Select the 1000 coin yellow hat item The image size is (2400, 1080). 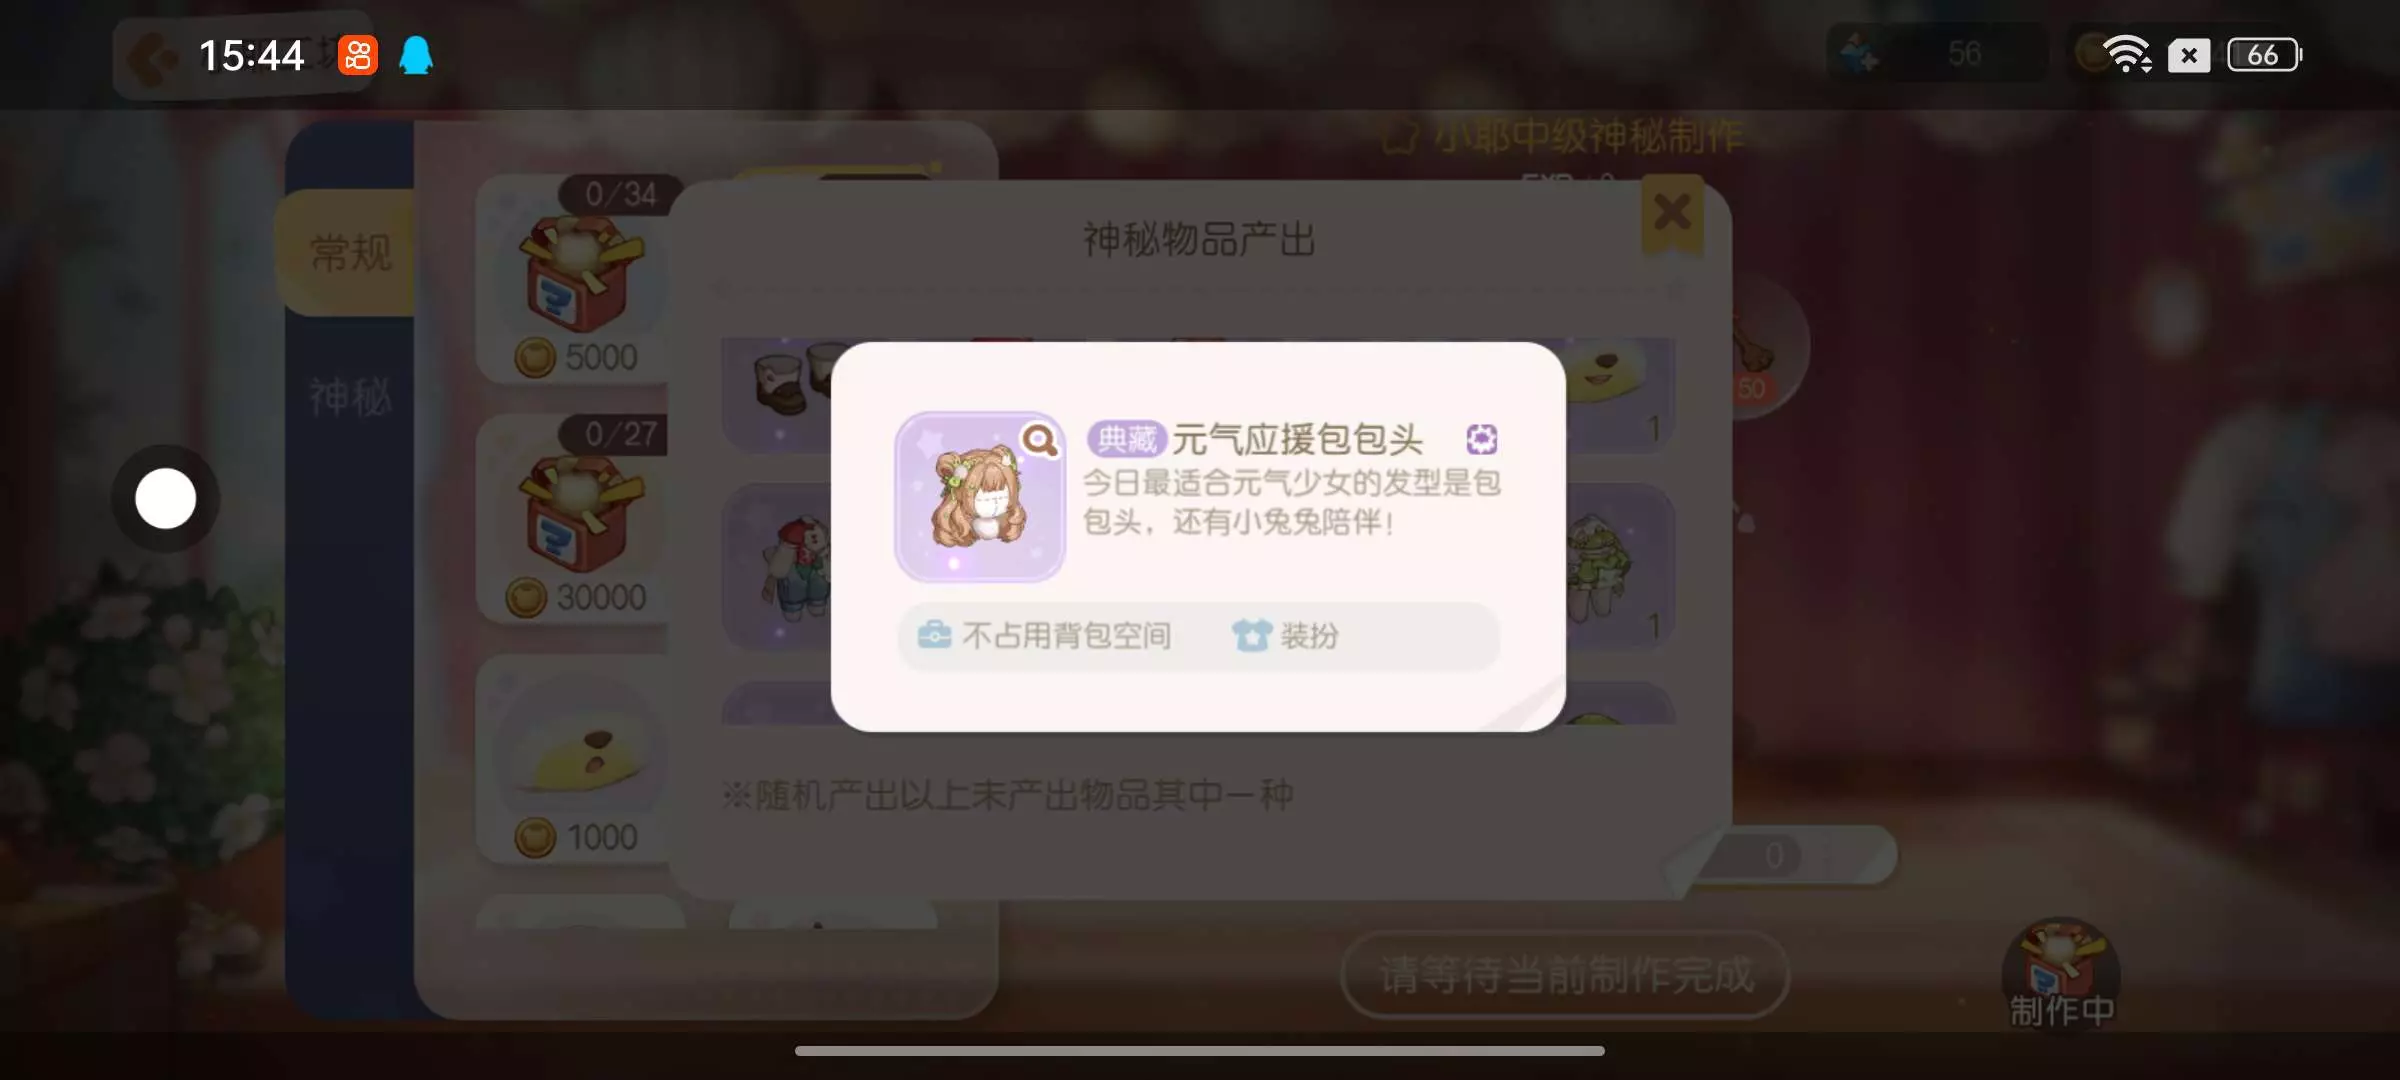pos(576,760)
